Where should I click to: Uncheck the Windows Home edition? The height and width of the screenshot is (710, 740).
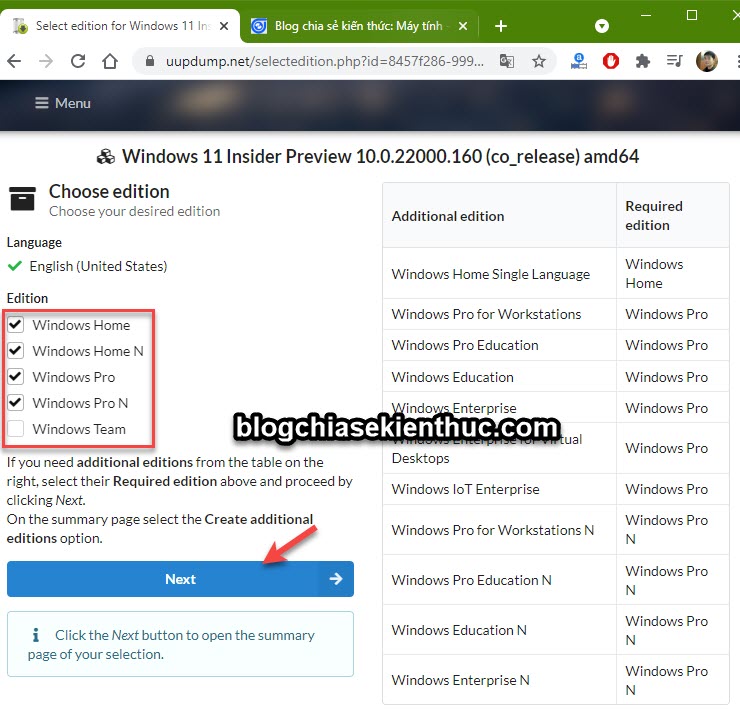16,325
